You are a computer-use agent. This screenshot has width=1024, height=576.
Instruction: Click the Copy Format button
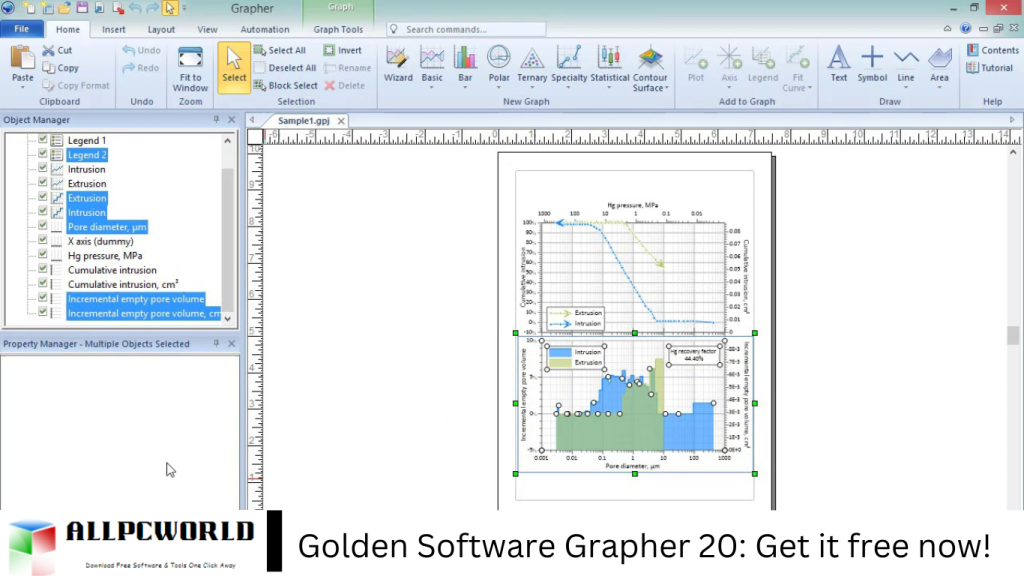tap(76, 86)
